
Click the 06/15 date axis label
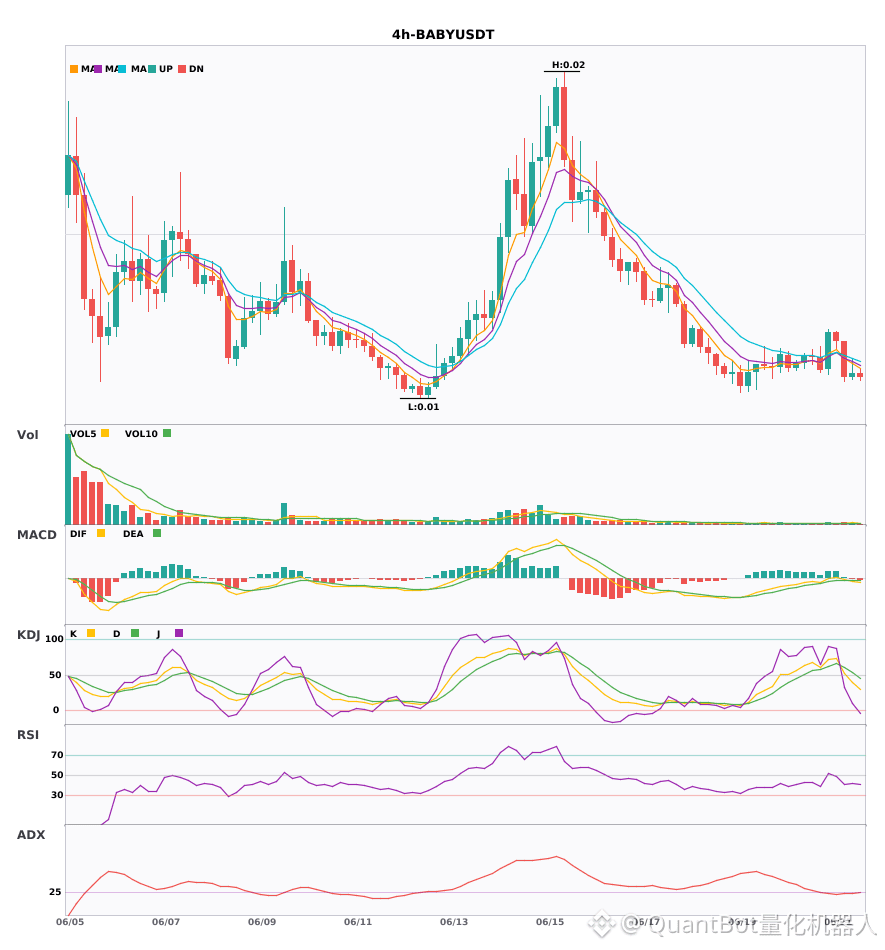(550, 922)
